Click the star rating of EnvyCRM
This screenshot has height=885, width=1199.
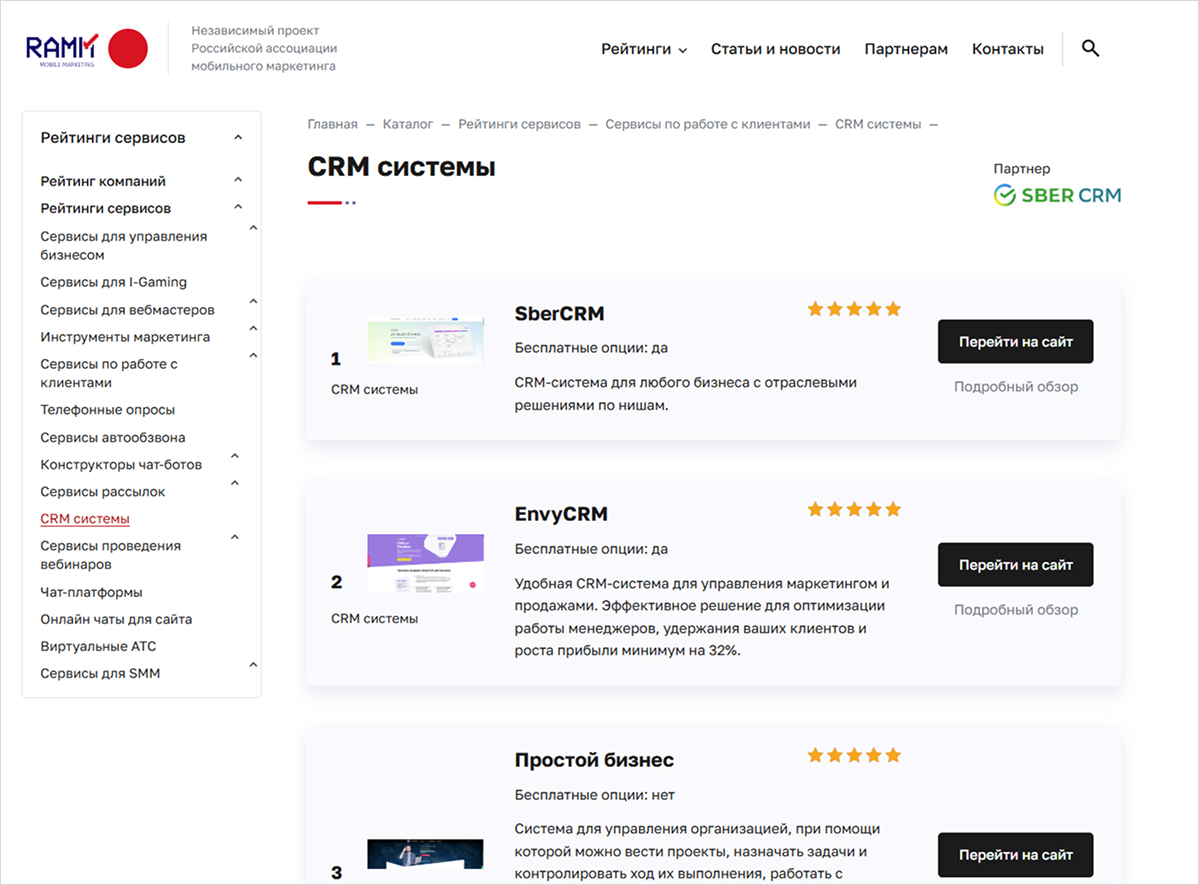tap(854, 509)
